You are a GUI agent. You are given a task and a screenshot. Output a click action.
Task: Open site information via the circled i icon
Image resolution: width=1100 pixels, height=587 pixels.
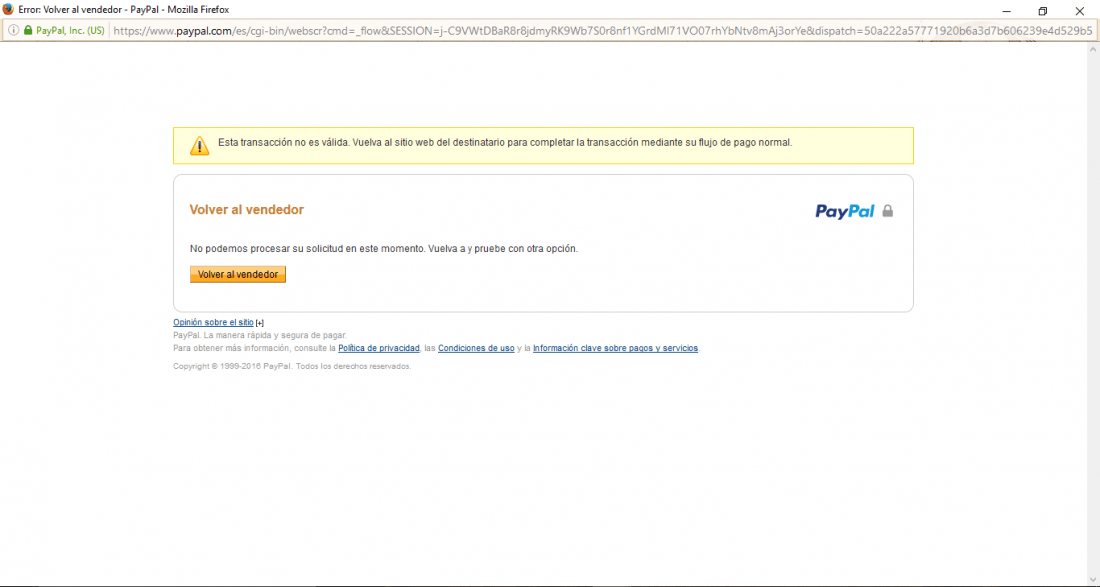click(13, 31)
